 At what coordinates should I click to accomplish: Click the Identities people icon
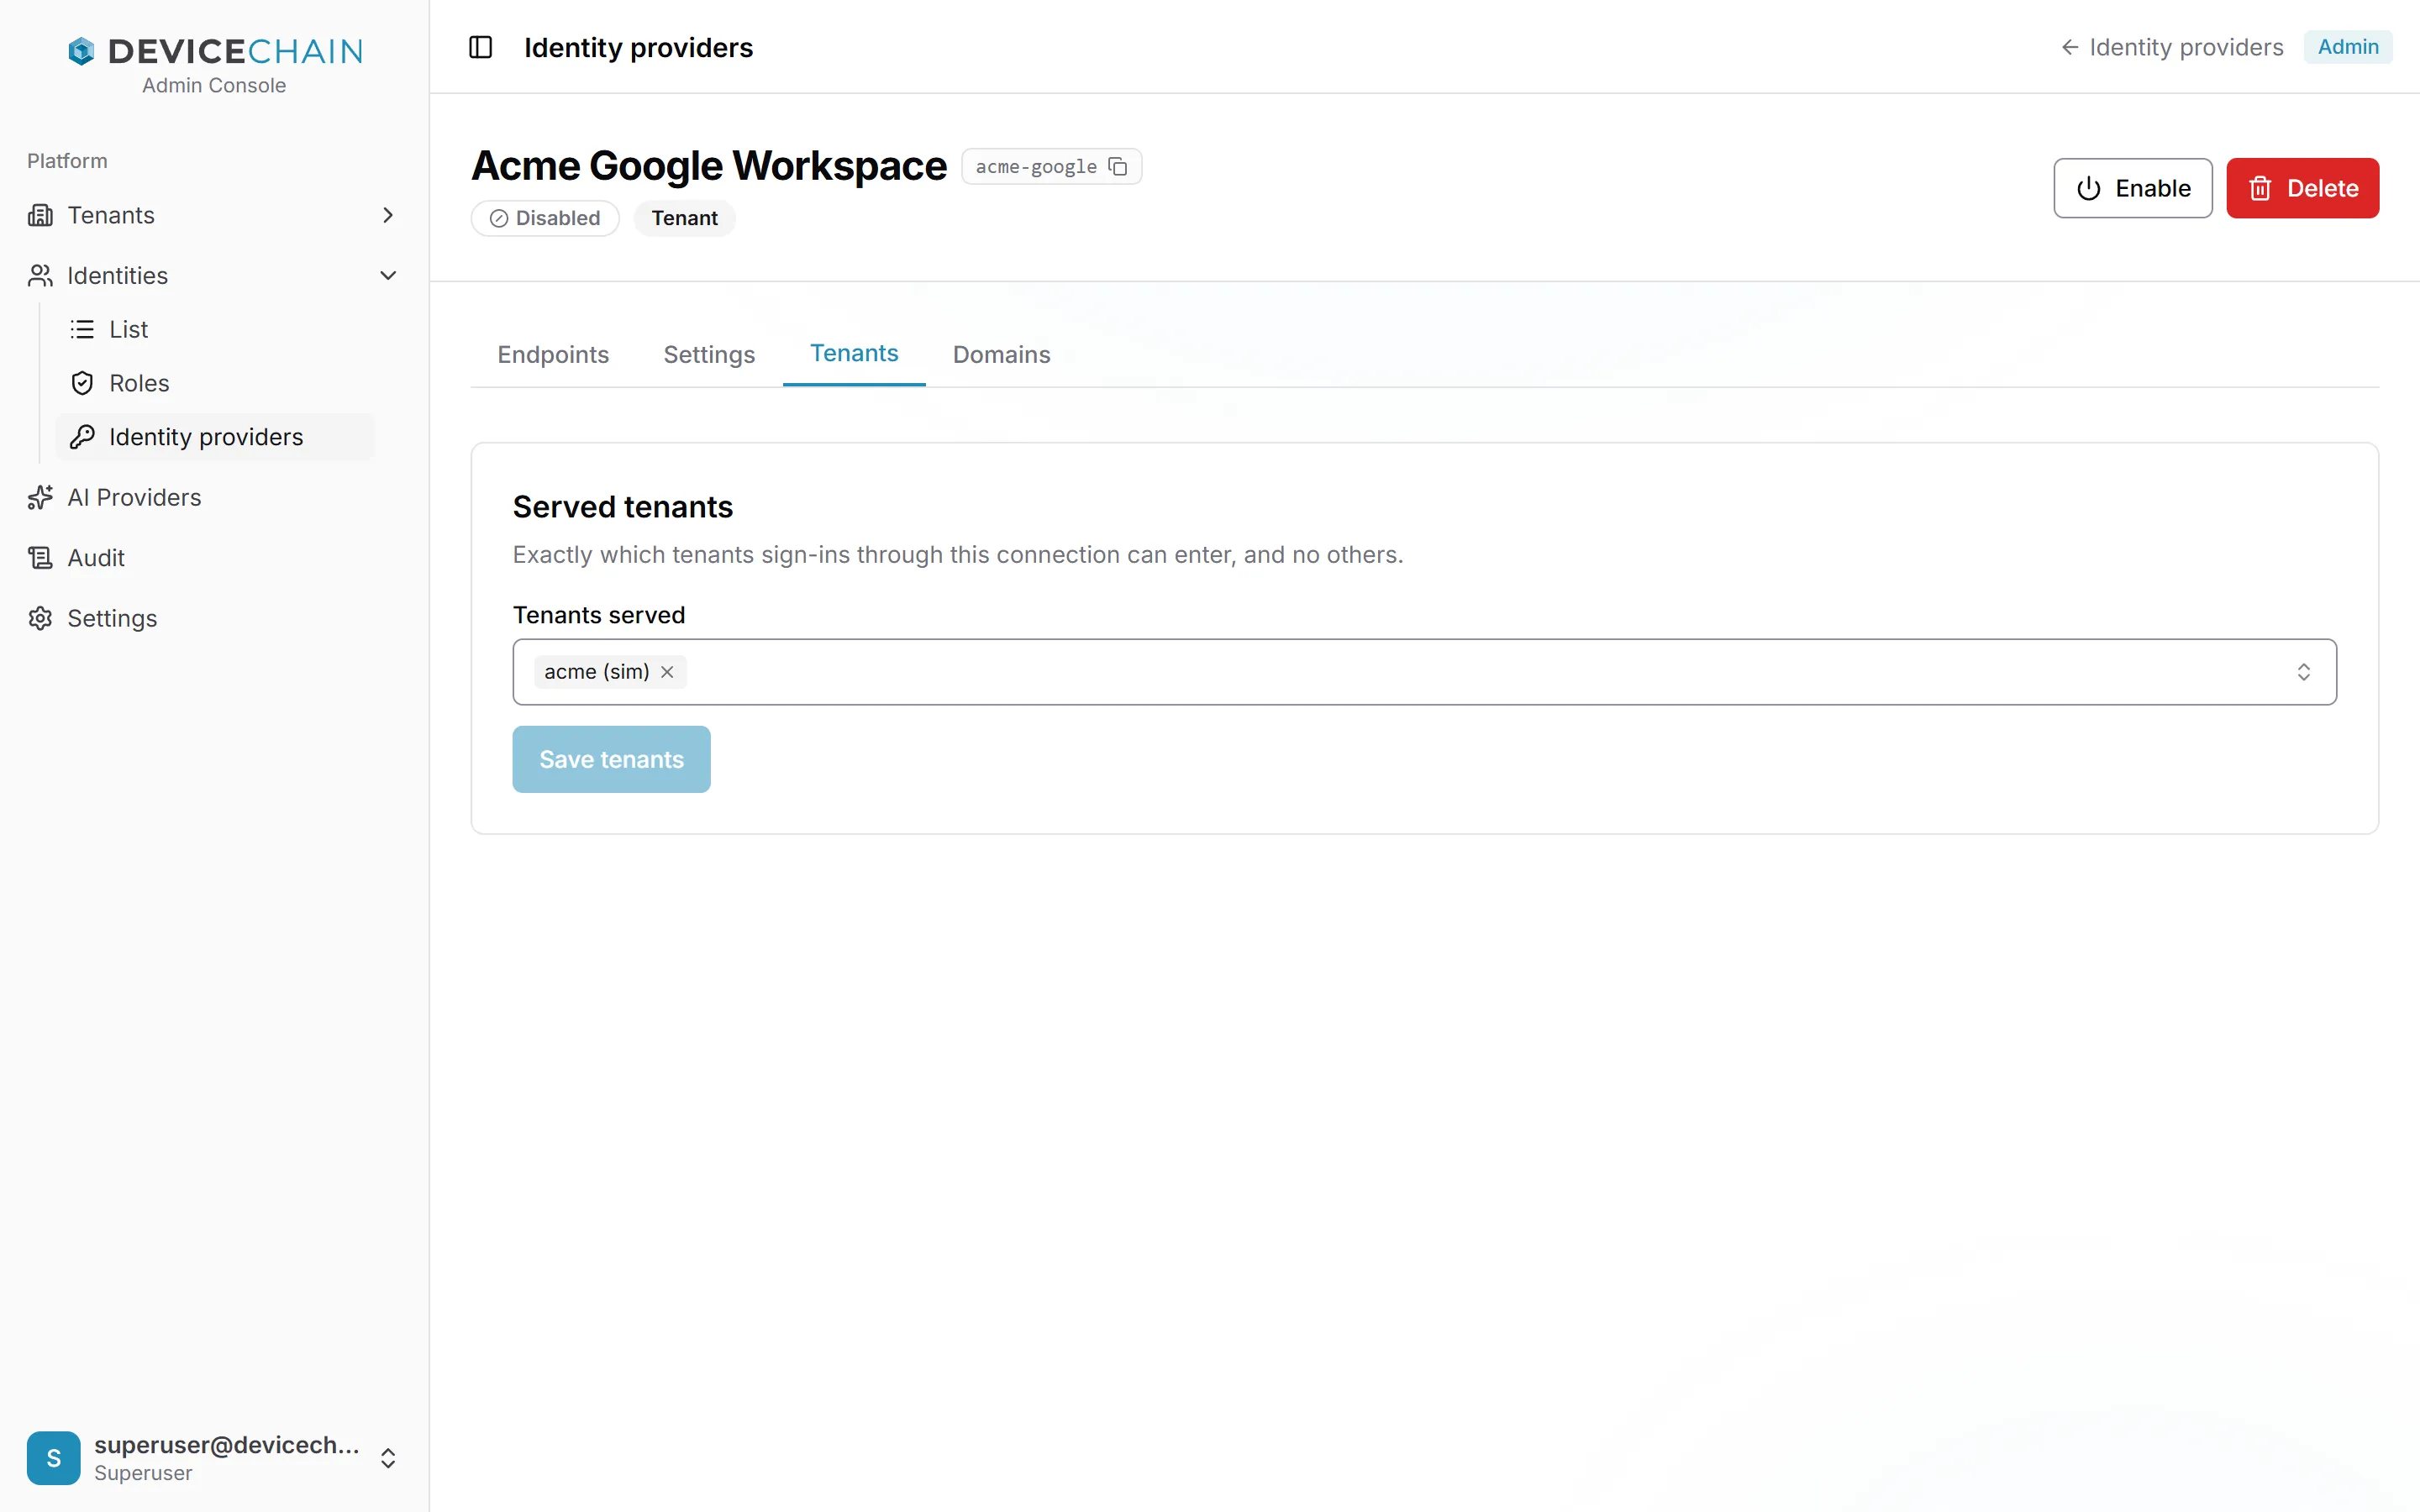pos(40,276)
